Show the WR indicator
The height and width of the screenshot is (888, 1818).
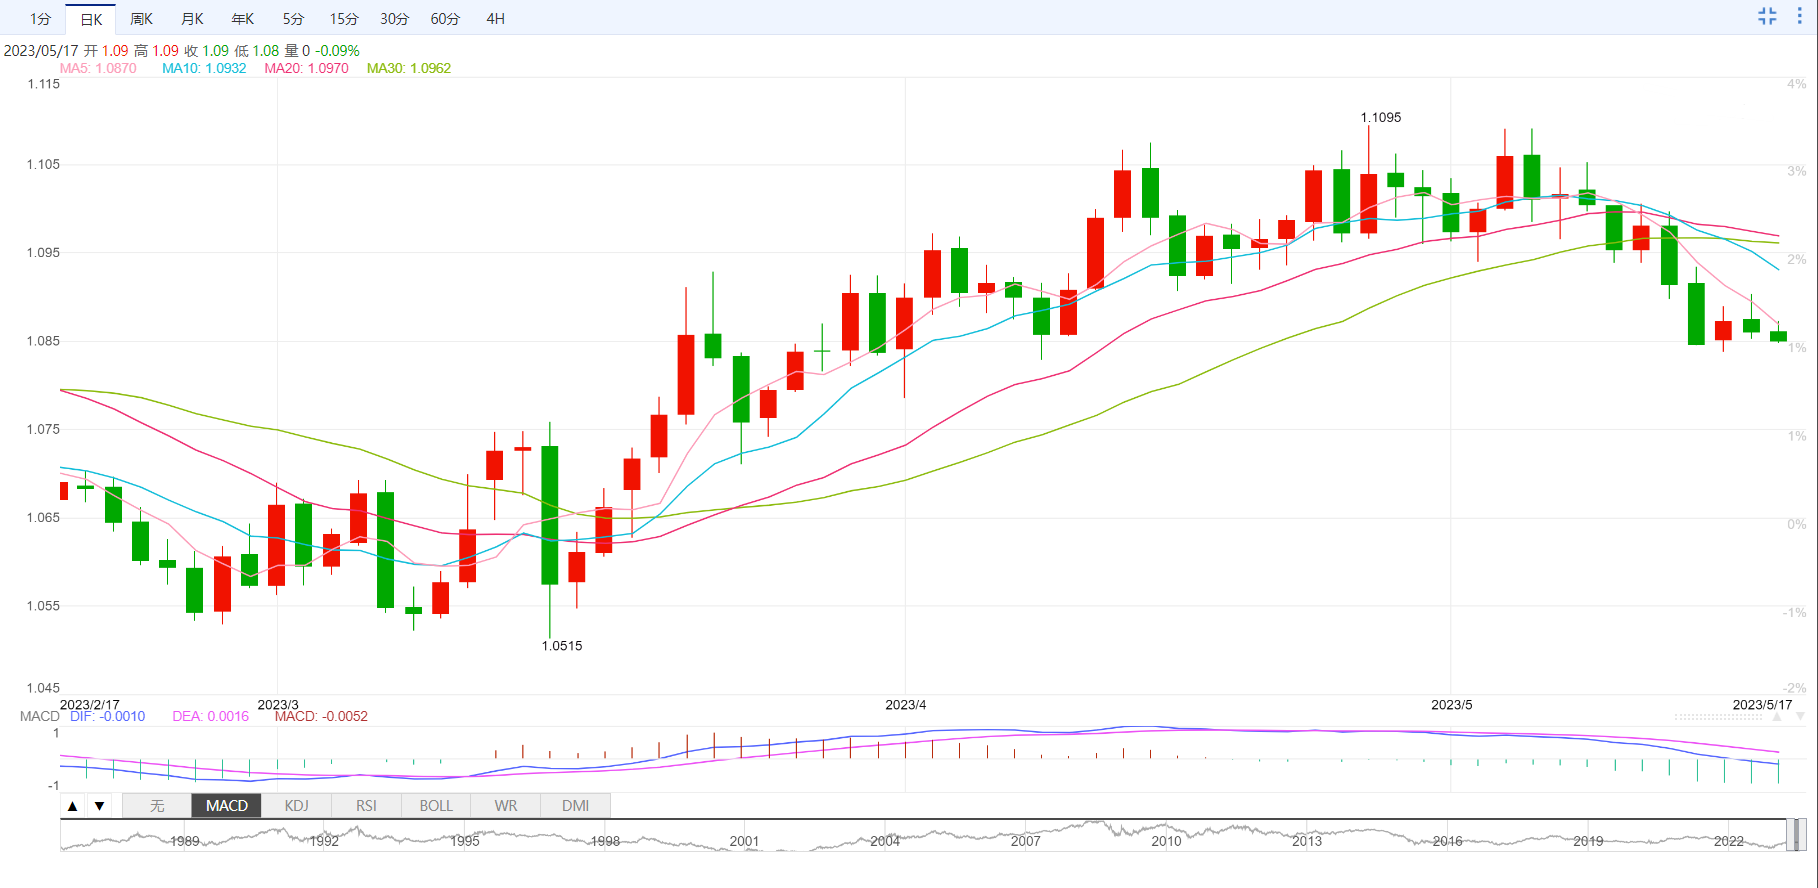coord(506,806)
